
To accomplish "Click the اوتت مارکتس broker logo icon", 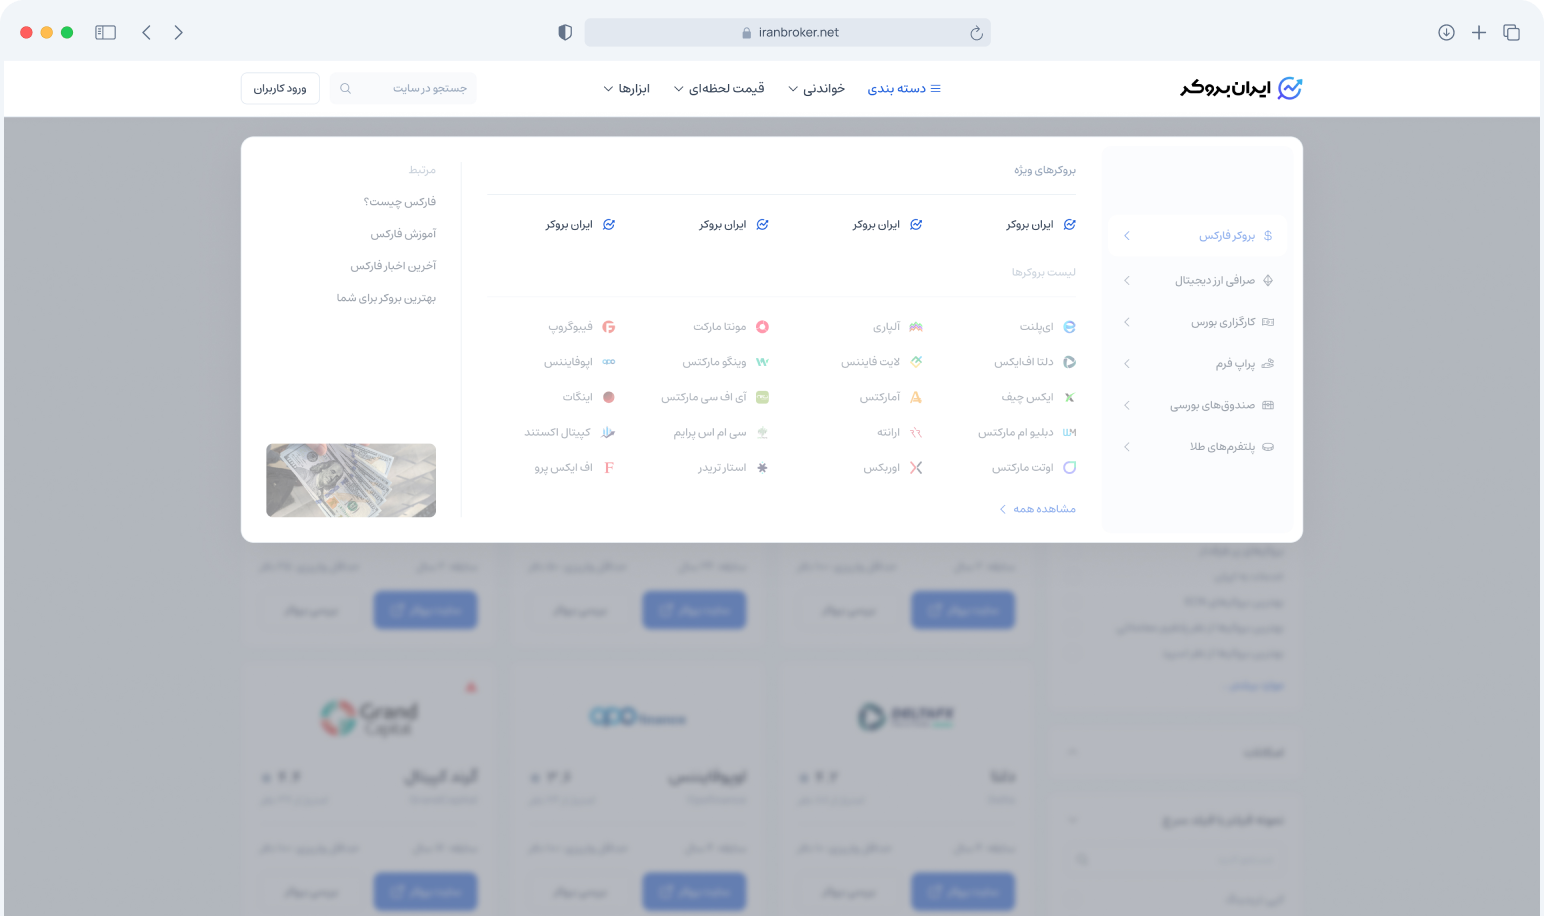I will tap(1069, 467).
